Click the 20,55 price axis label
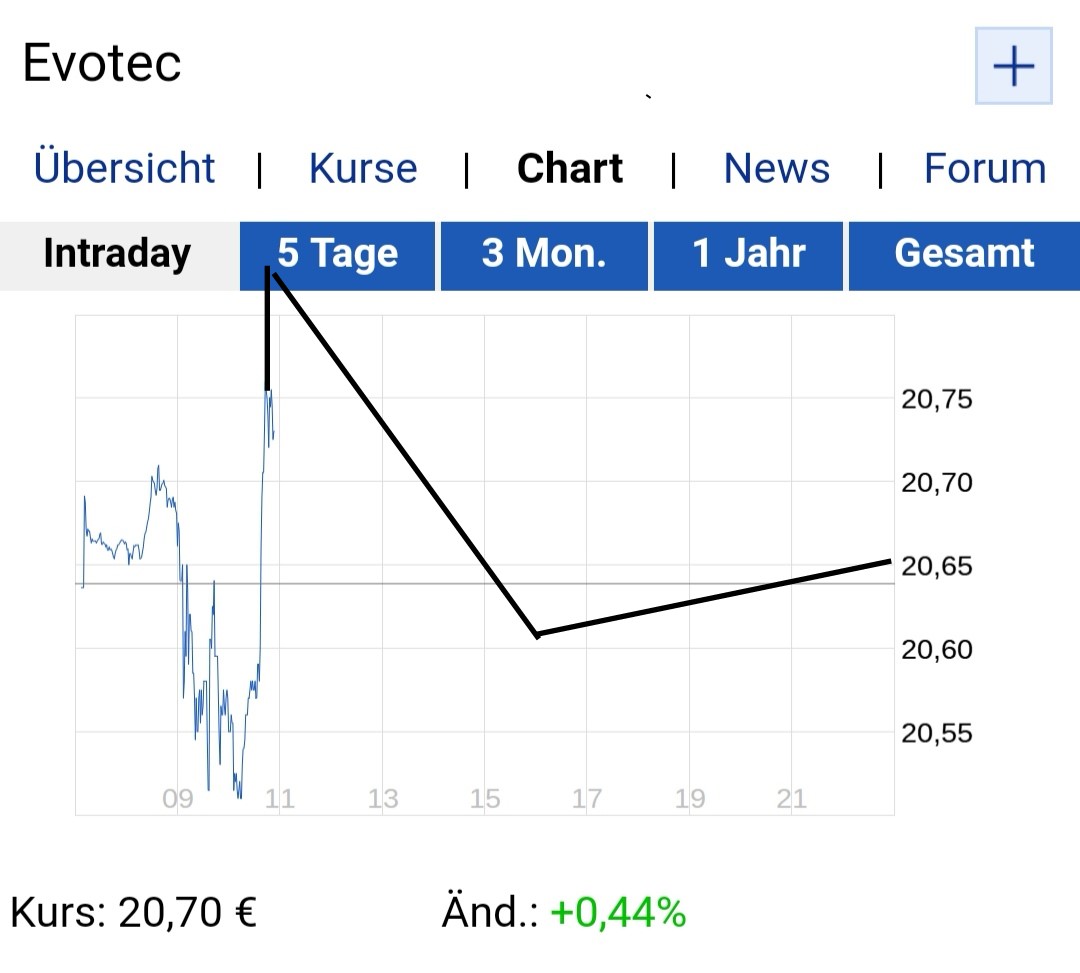This screenshot has height=973, width=1080. (937, 733)
